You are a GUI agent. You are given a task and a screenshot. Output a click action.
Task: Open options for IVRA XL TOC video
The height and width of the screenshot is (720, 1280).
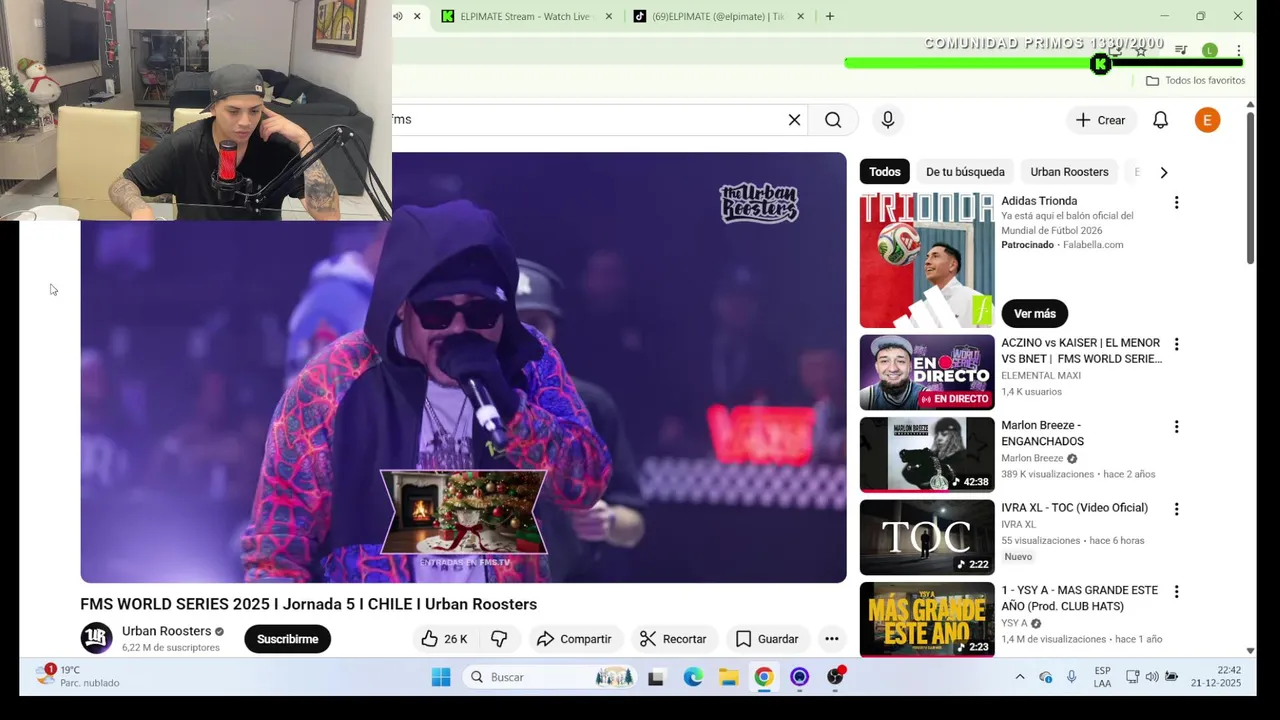[x=1176, y=509]
